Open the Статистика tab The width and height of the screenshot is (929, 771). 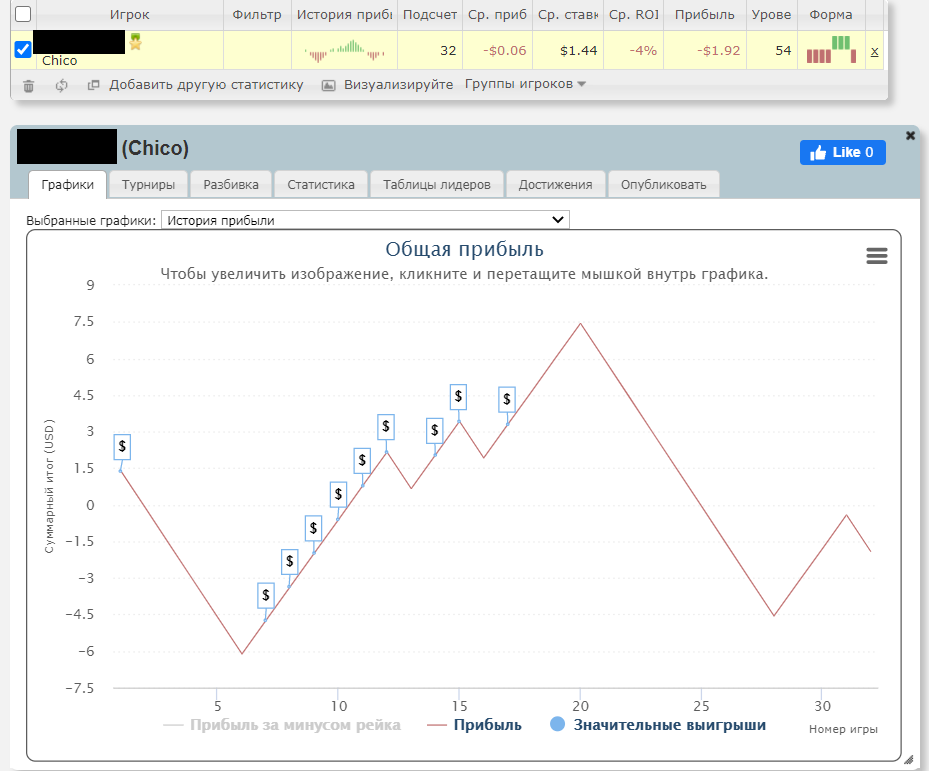(321, 184)
